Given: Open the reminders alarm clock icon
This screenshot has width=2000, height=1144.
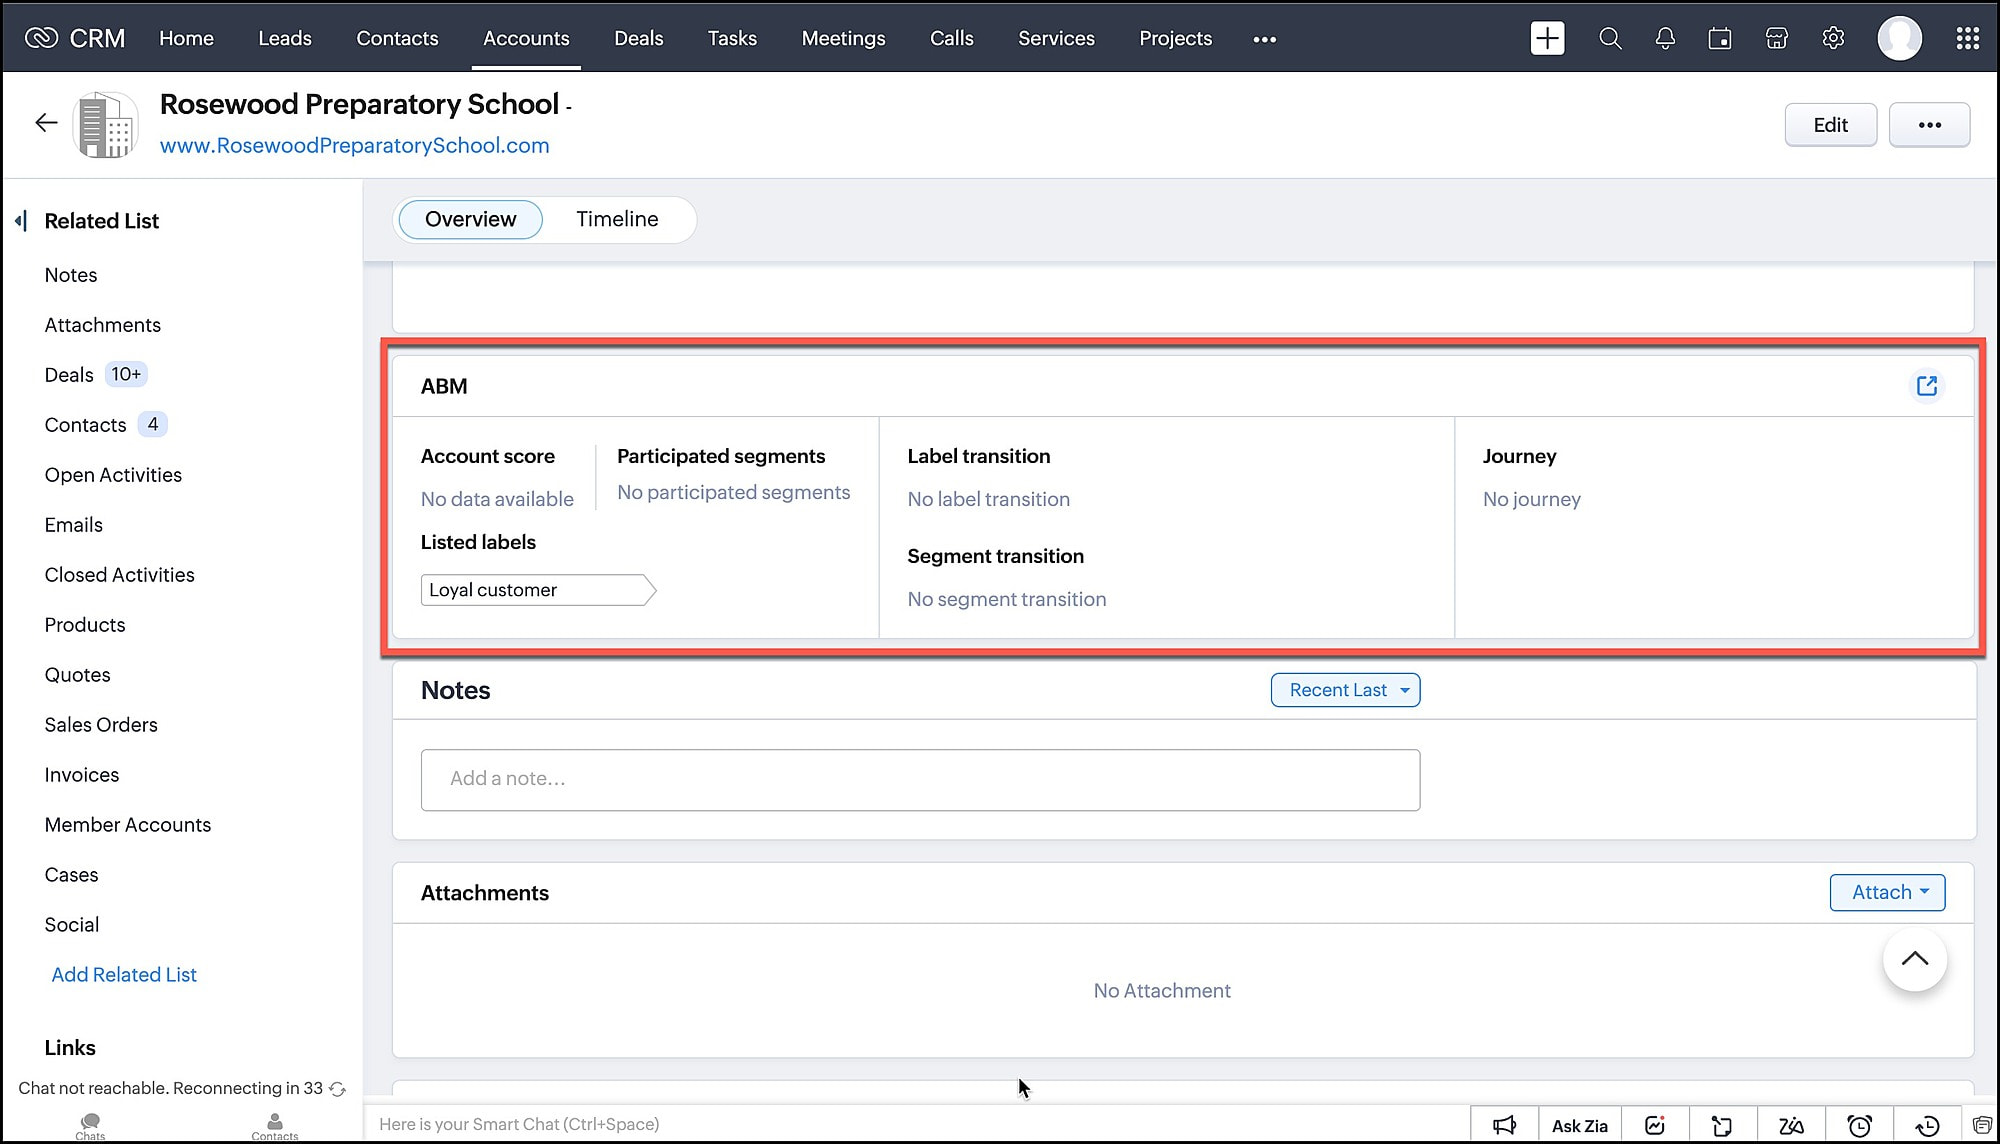Looking at the screenshot, I should pos(1859,1125).
